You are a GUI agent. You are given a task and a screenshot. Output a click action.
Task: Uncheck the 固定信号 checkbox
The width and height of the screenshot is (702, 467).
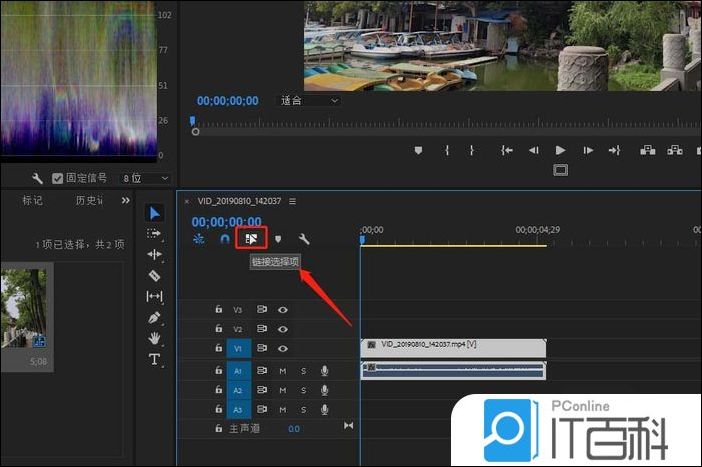(58, 178)
